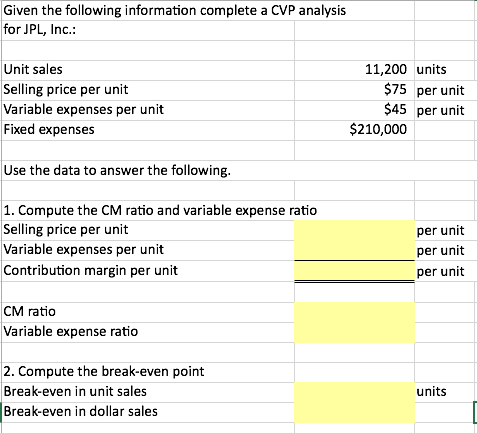477x433 pixels.
Task: Click the cell showing $210,000 fixed expenses
Action: point(354,130)
